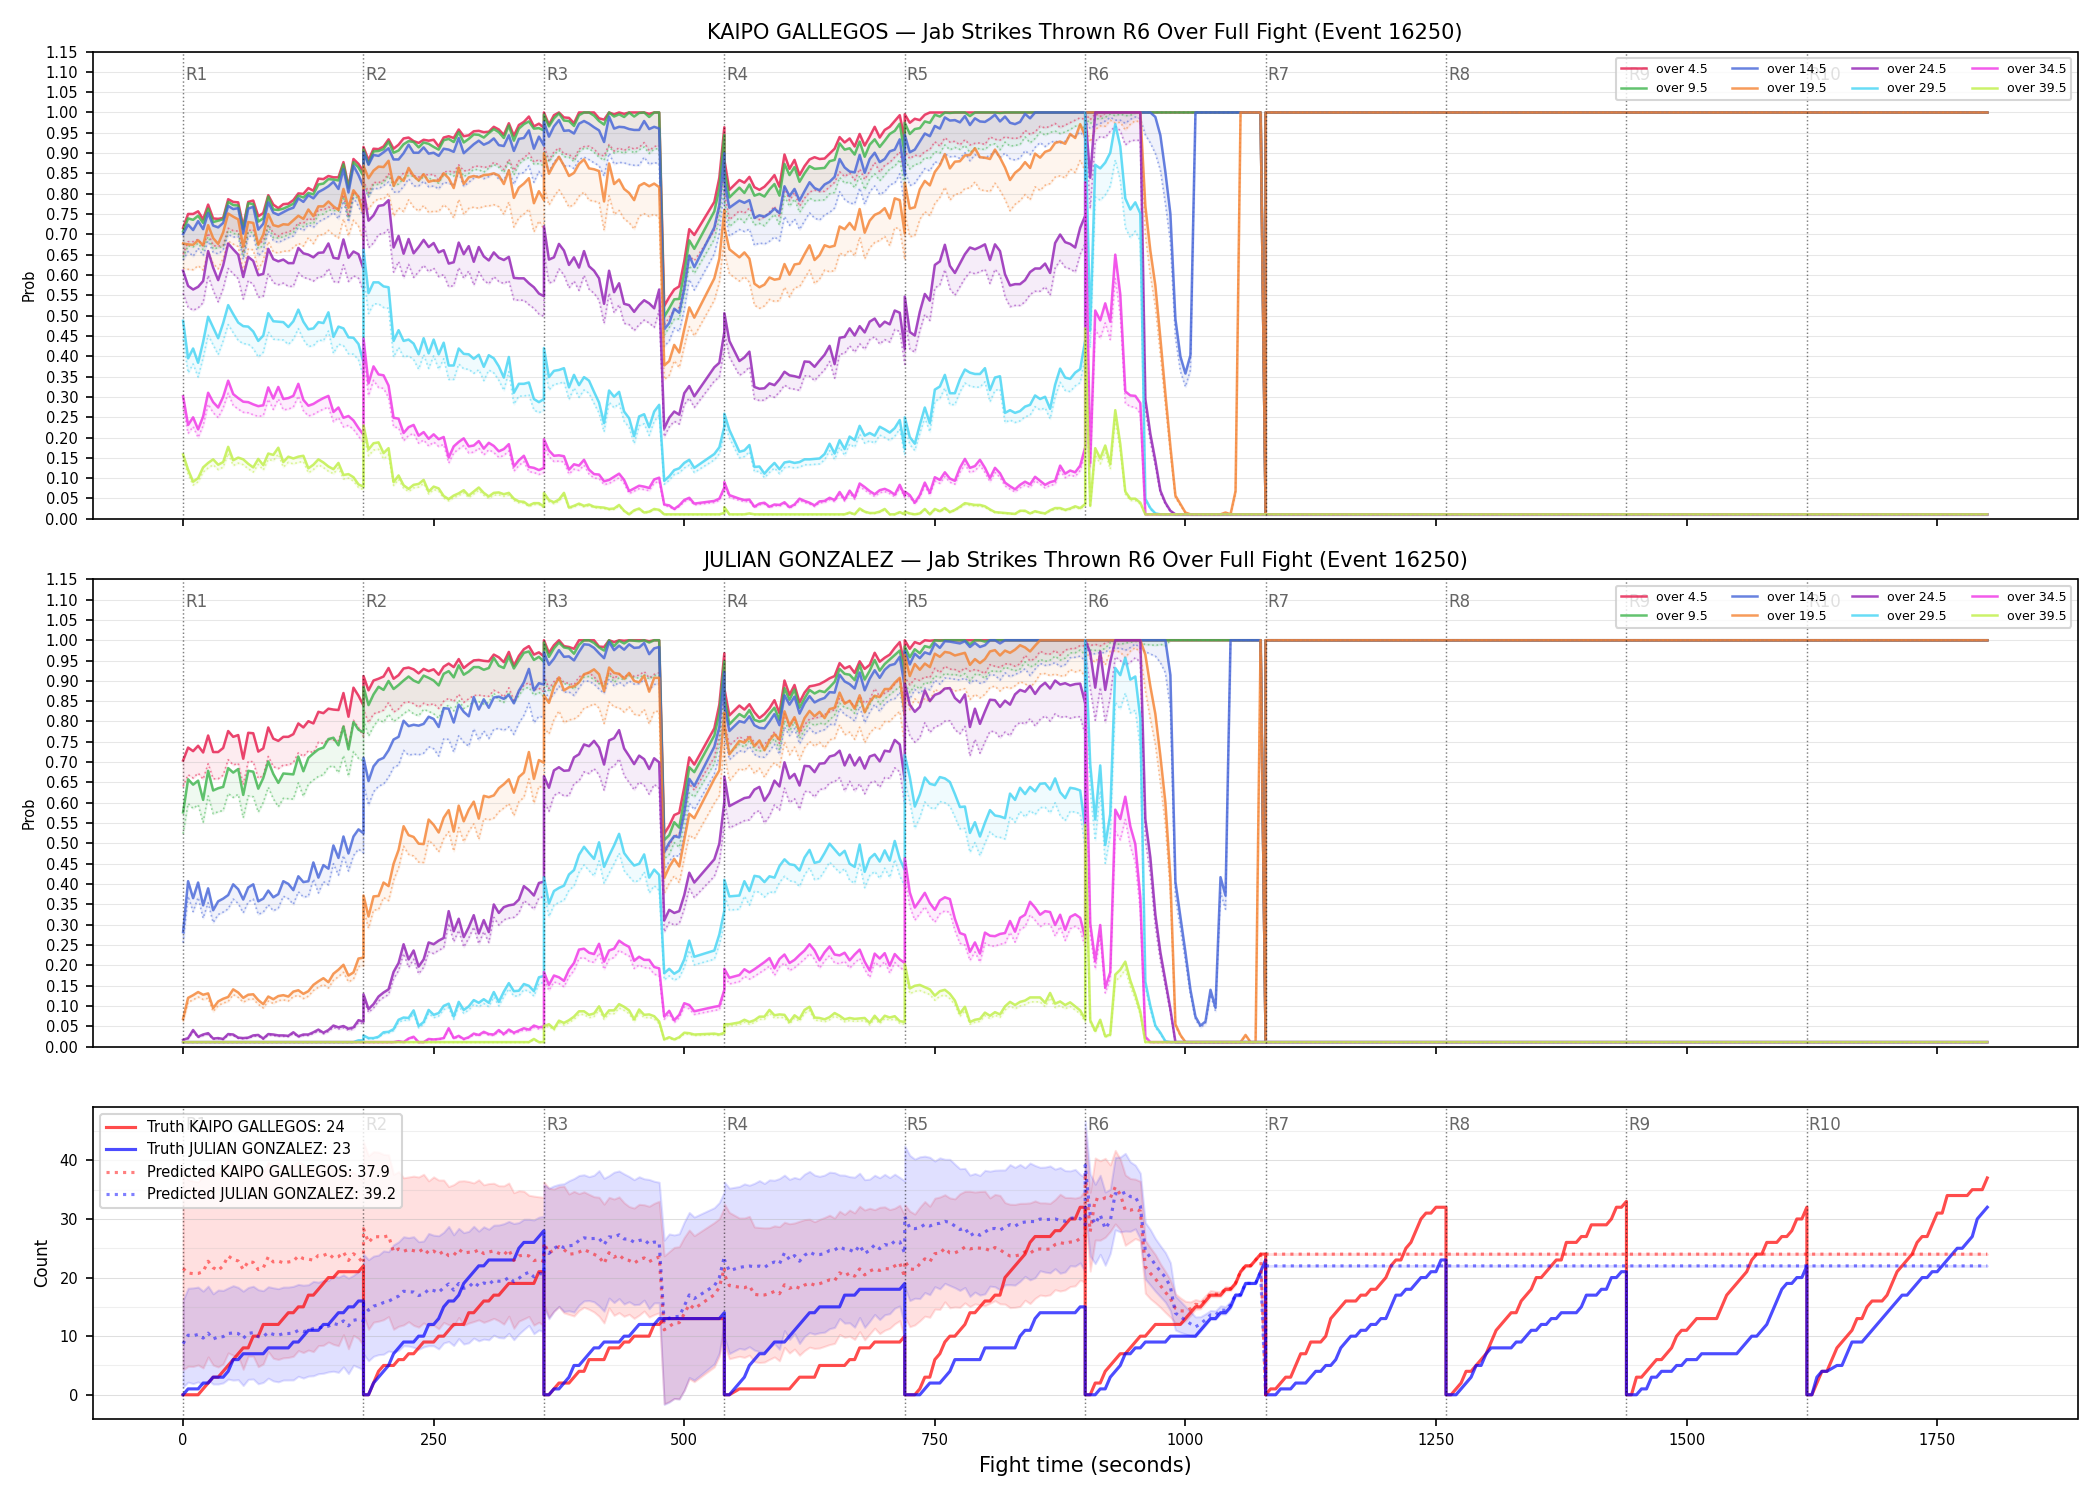Select 'over 9.5' in top chart legend
This screenshot has width=2100, height=1500.
pos(1664,88)
